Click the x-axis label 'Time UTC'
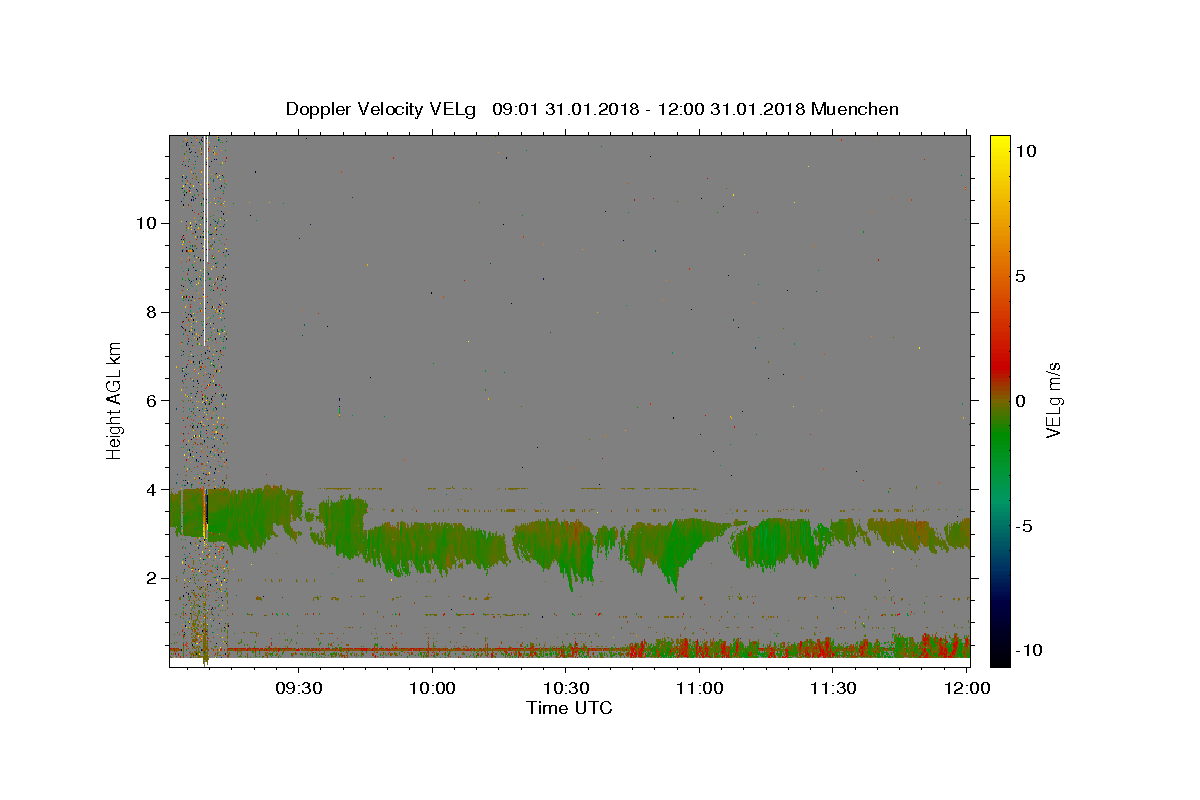Viewport: 1200px width, 800px height. tap(569, 708)
